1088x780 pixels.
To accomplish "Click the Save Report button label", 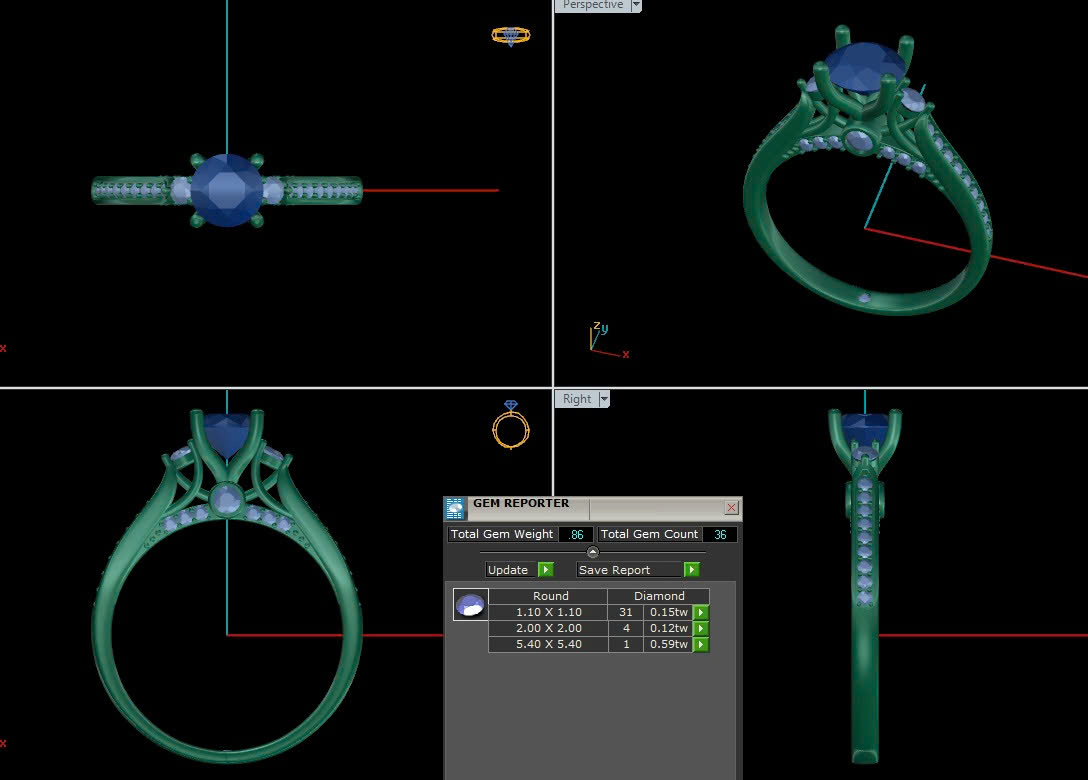I will 614,570.
